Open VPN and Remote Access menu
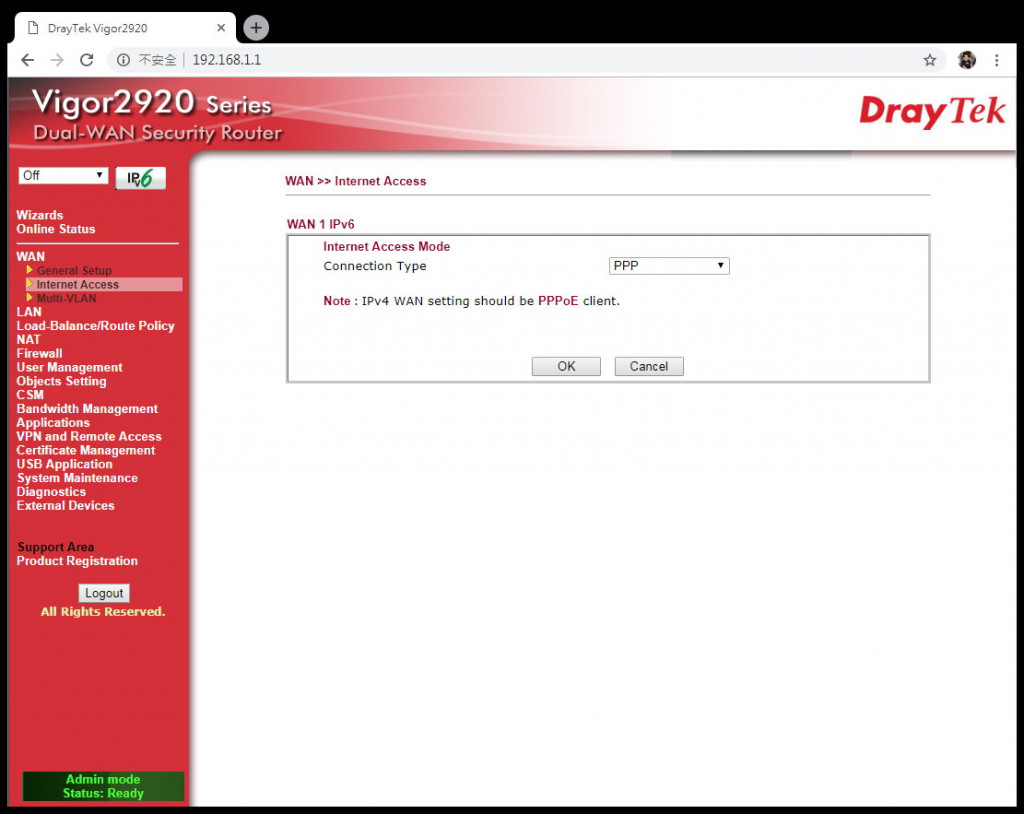The width and height of the screenshot is (1024, 814). (x=89, y=436)
